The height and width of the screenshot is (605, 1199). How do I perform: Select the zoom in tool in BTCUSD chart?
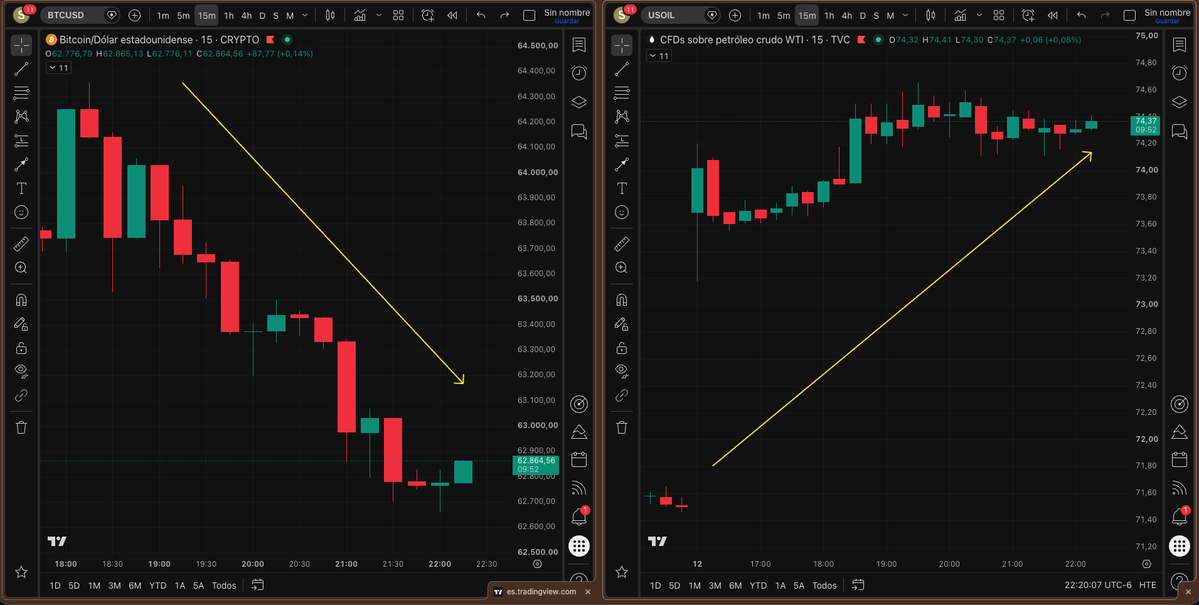21,268
